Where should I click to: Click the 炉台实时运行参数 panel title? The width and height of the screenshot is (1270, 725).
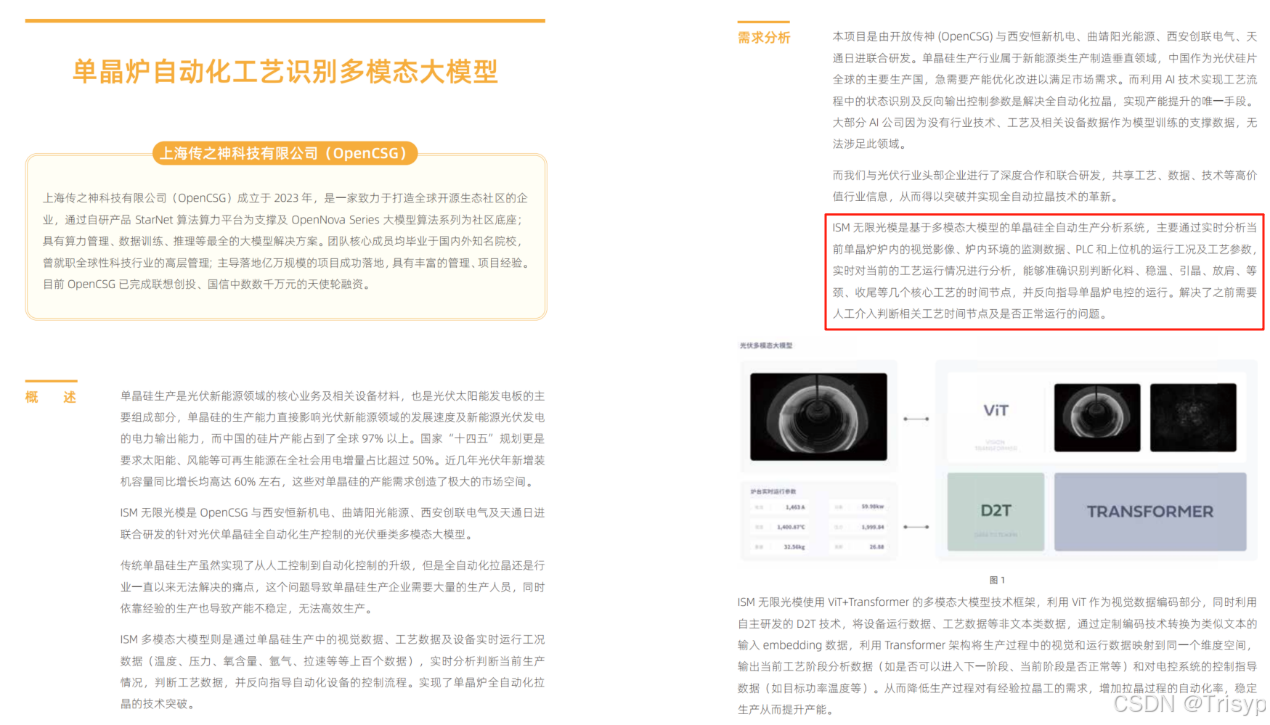[x=773, y=491]
